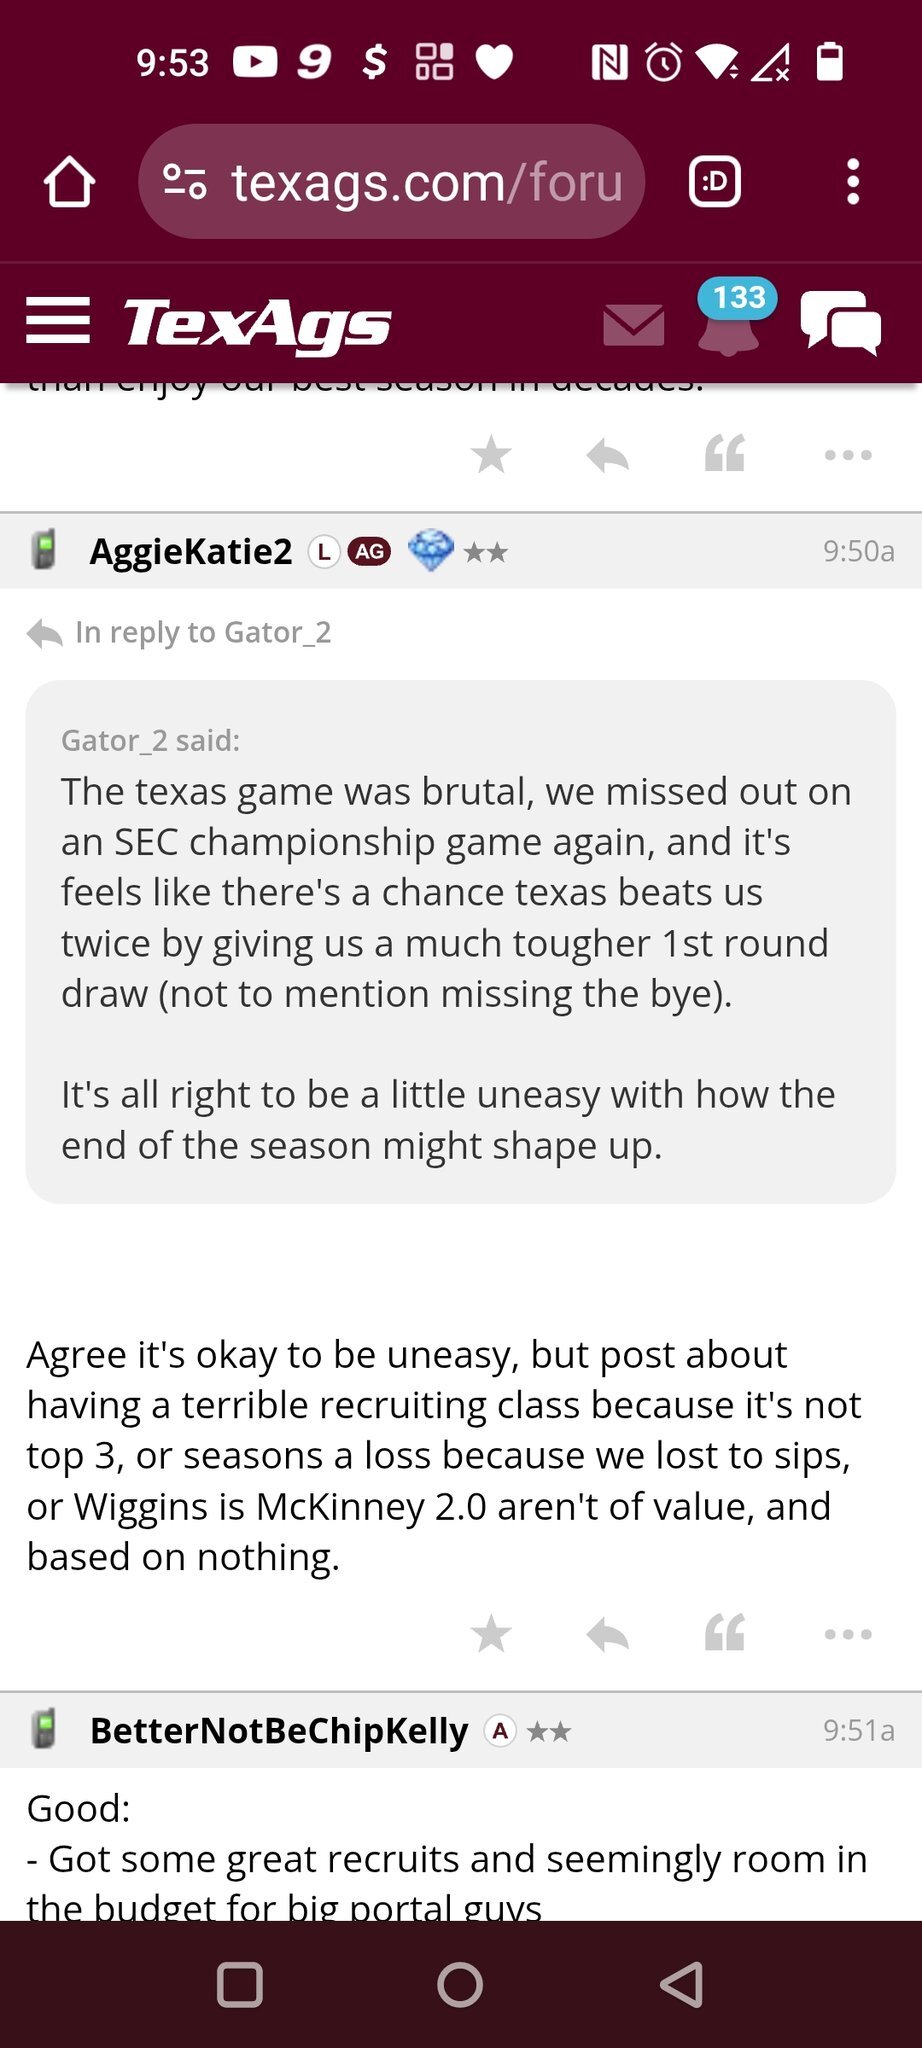Tap the texags.com address bar
The image size is (922, 2048).
(x=425, y=182)
